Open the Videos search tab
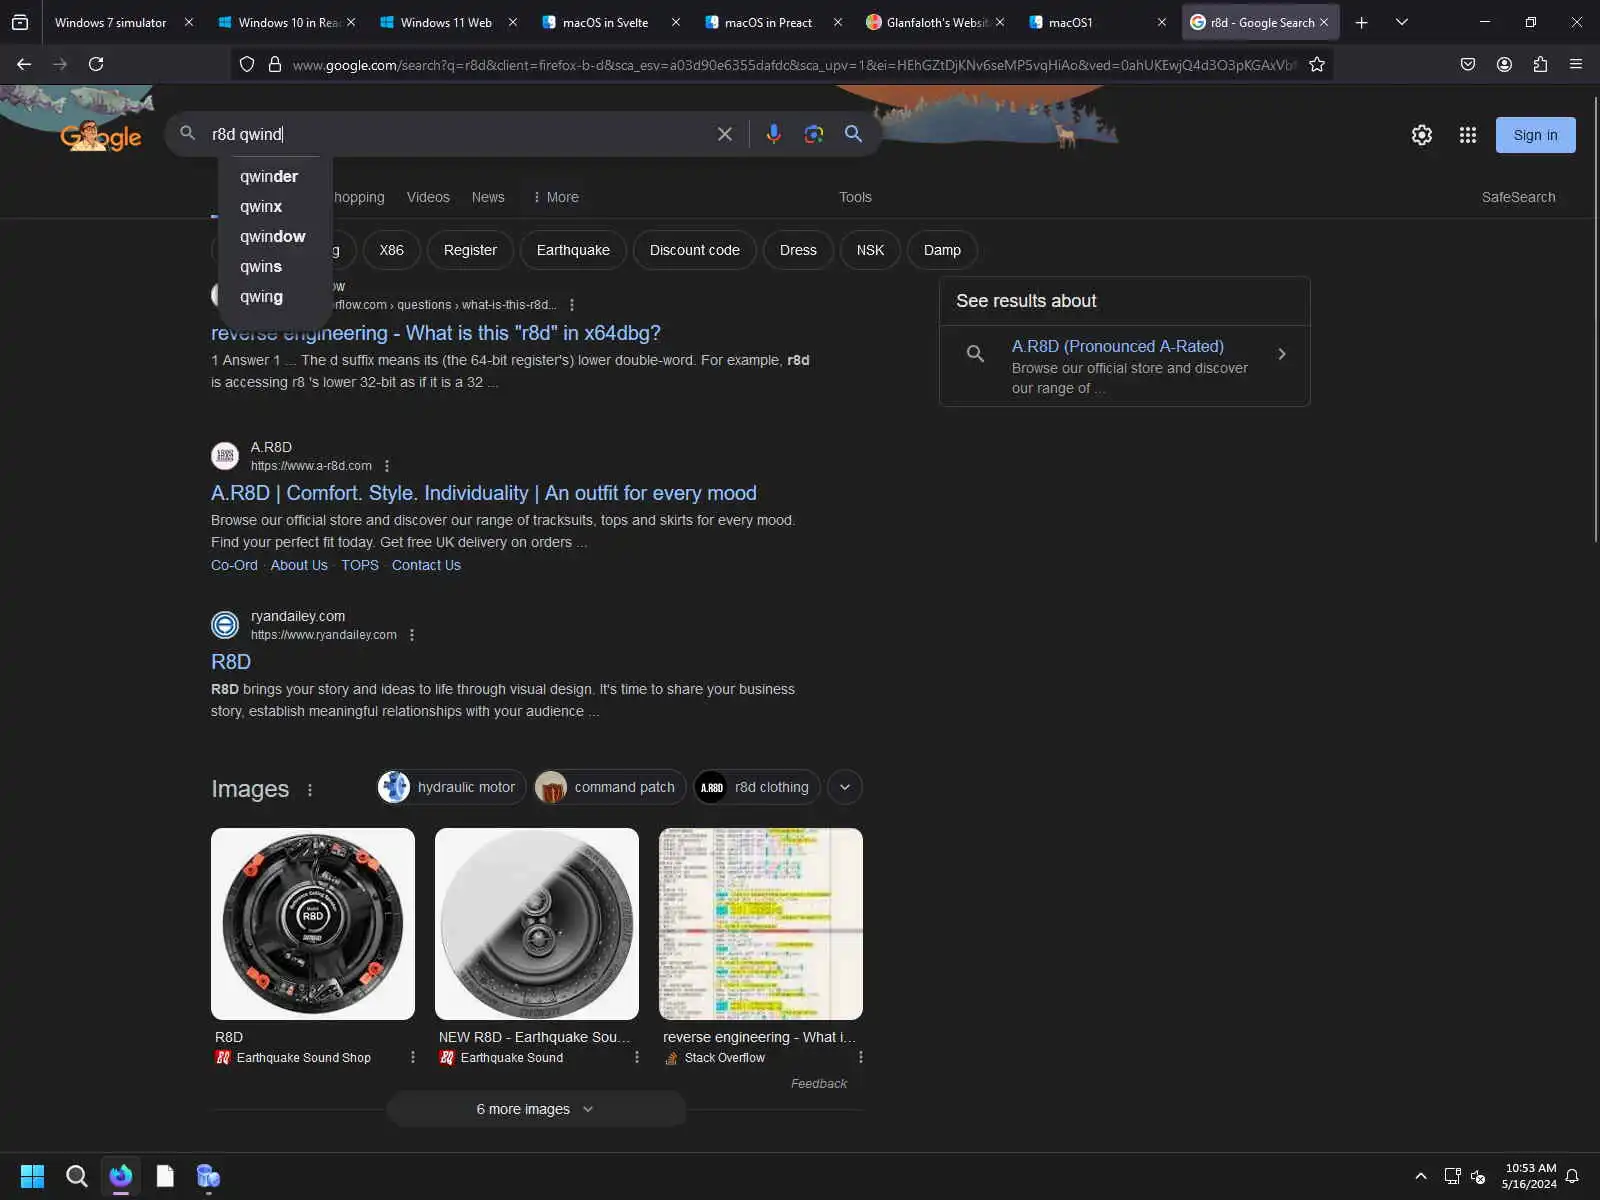Screen dimensions: 1600x1200 [428, 197]
